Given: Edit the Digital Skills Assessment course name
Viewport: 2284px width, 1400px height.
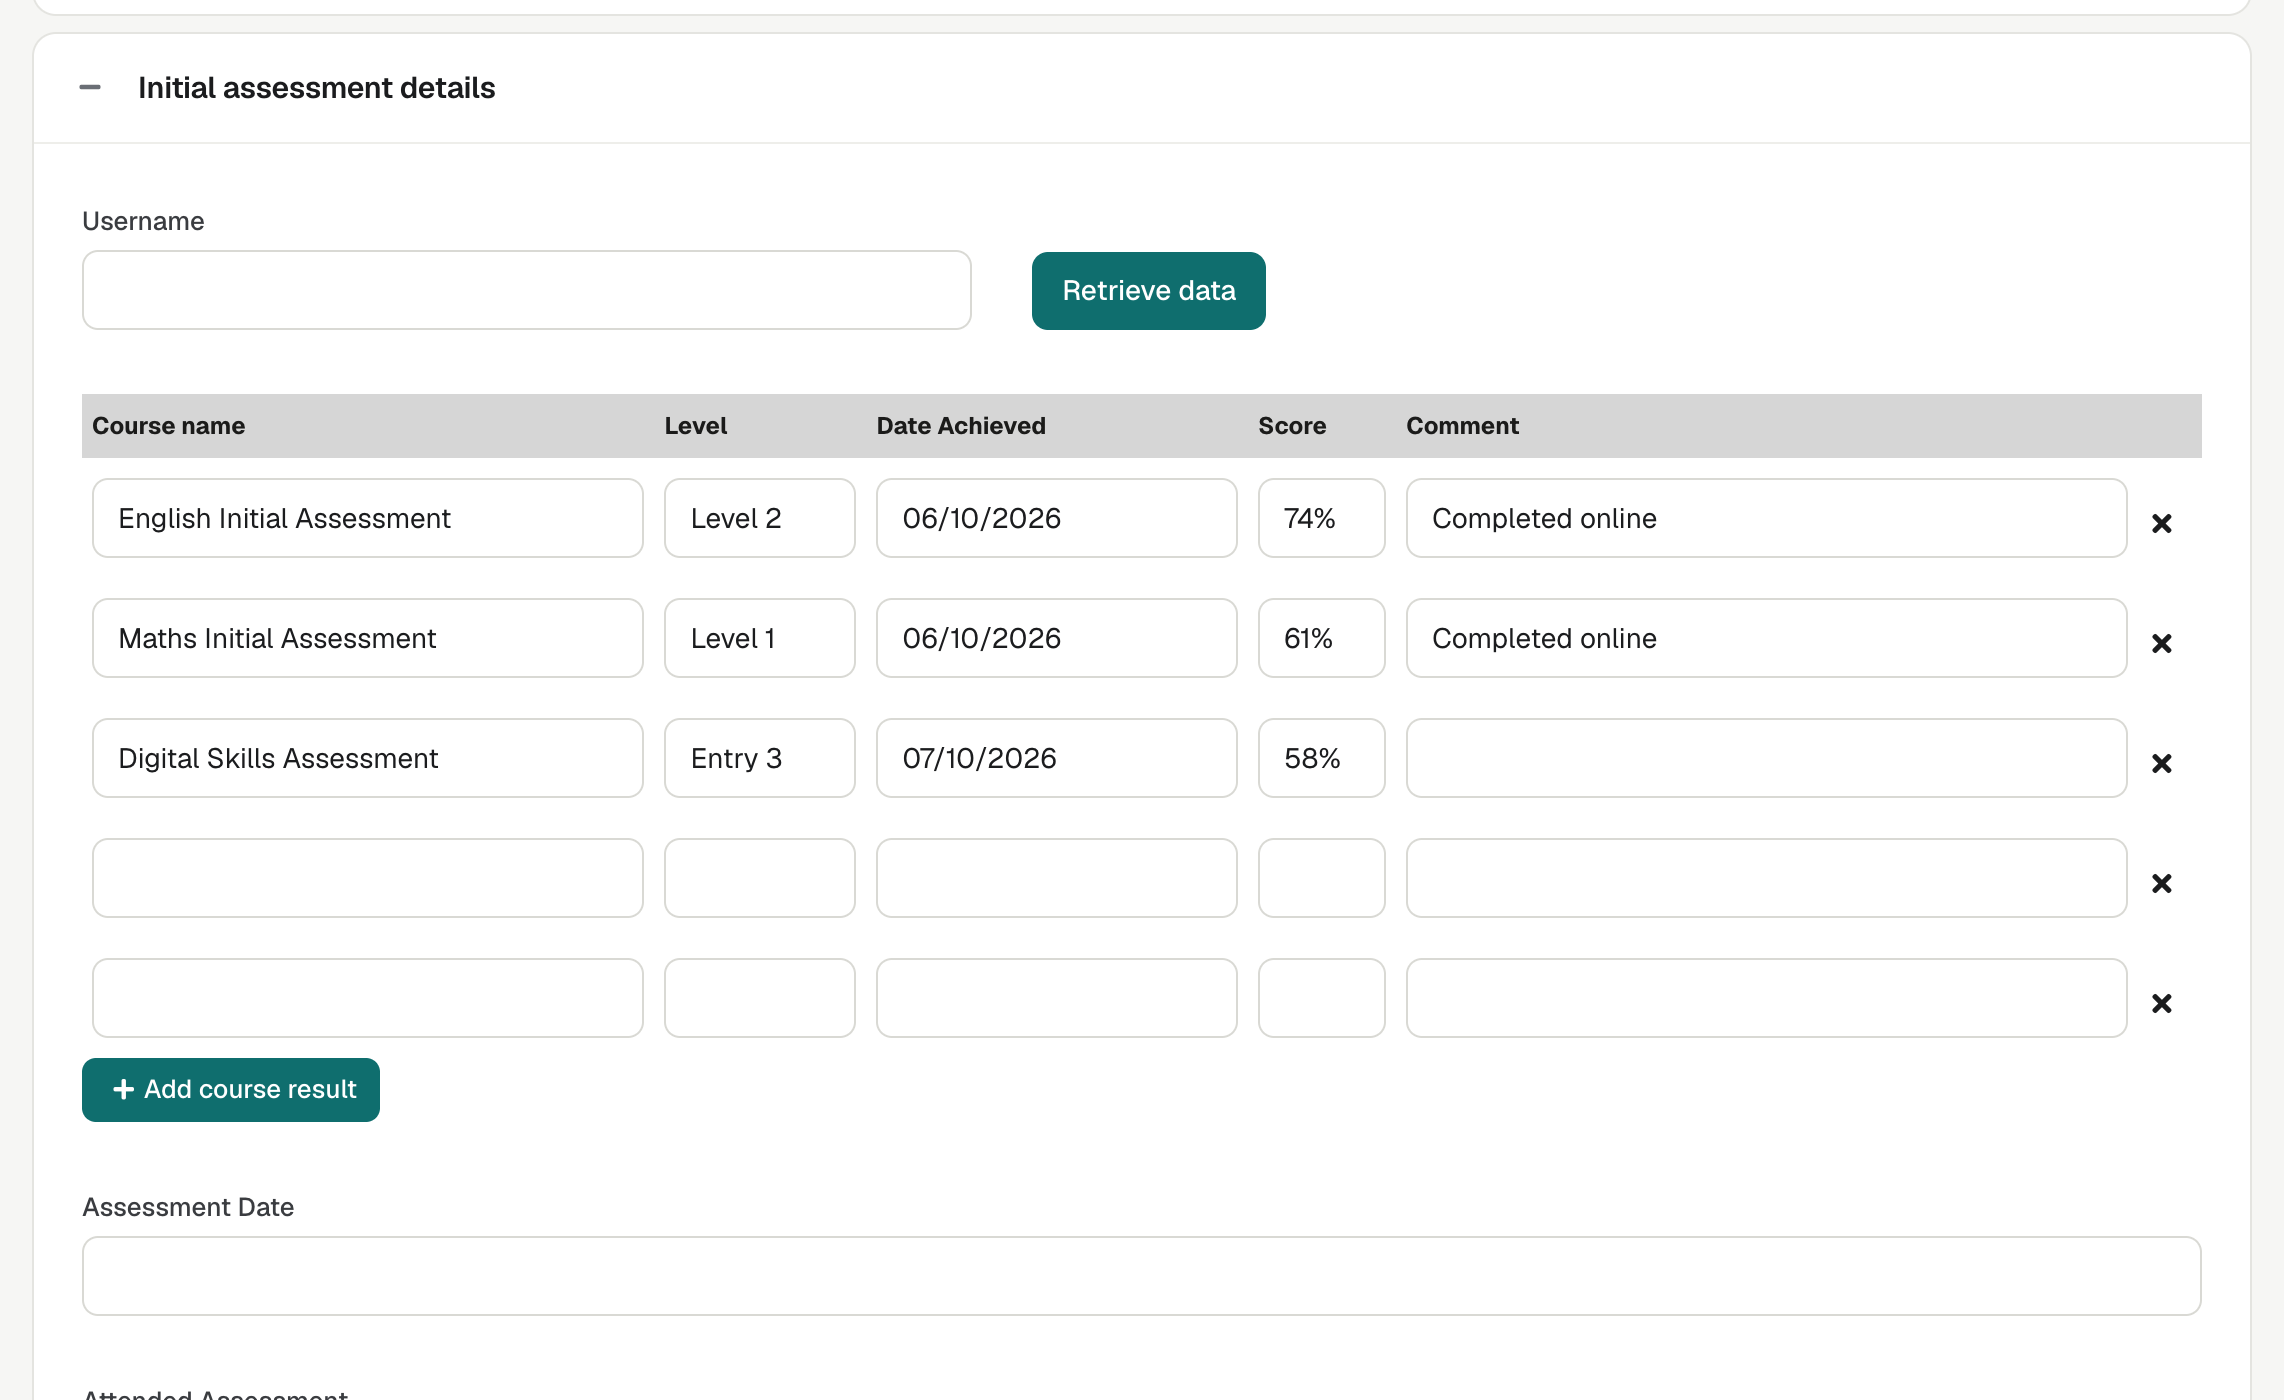Looking at the screenshot, I should click(368, 758).
